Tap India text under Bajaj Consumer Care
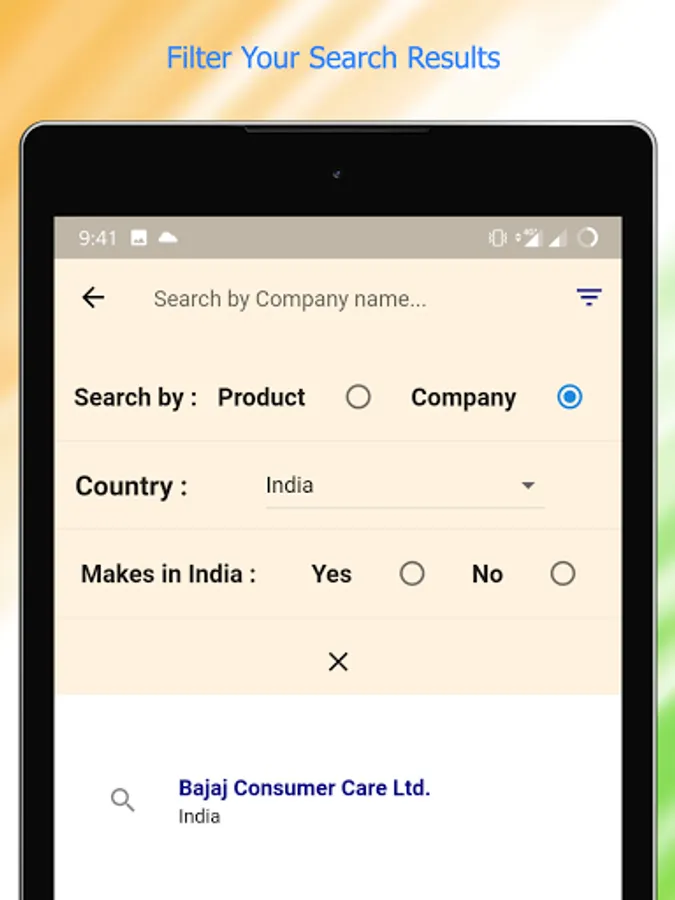Image resolution: width=675 pixels, height=900 pixels. pos(199,816)
